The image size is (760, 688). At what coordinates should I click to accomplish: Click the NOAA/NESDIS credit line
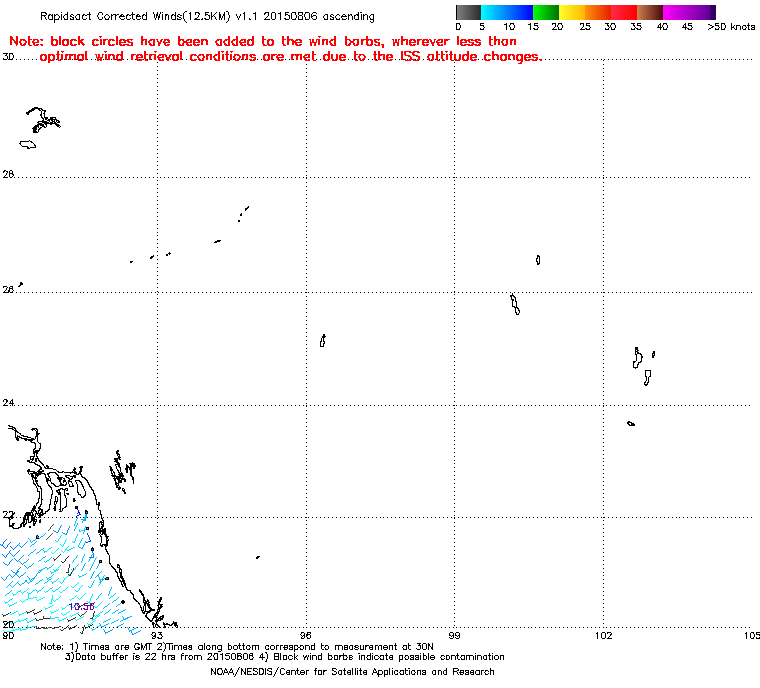(x=352, y=672)
